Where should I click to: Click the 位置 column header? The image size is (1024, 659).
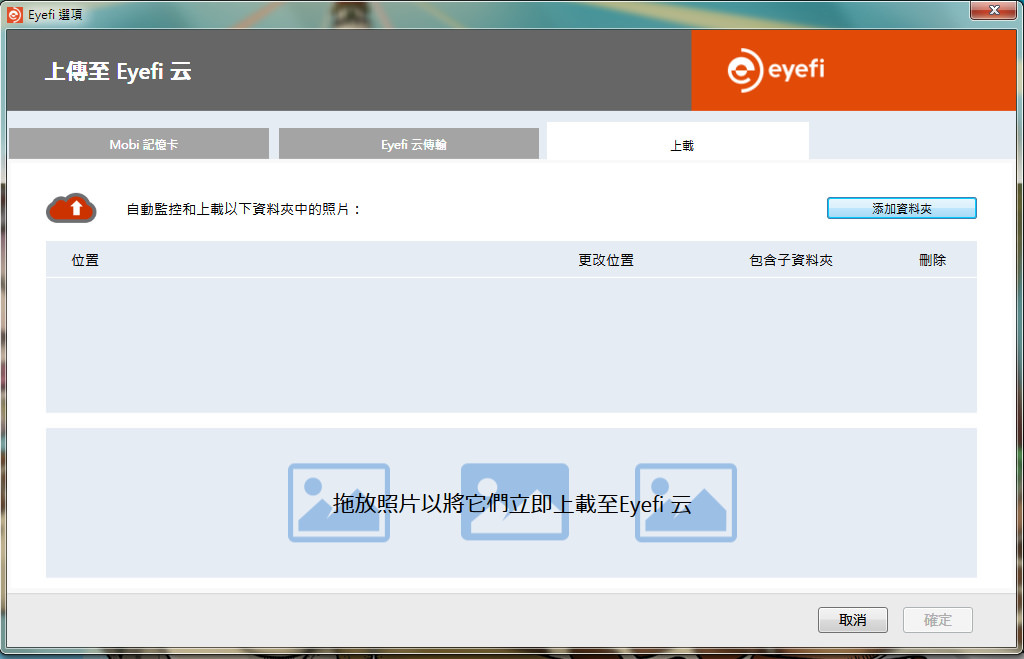(85, 260)
